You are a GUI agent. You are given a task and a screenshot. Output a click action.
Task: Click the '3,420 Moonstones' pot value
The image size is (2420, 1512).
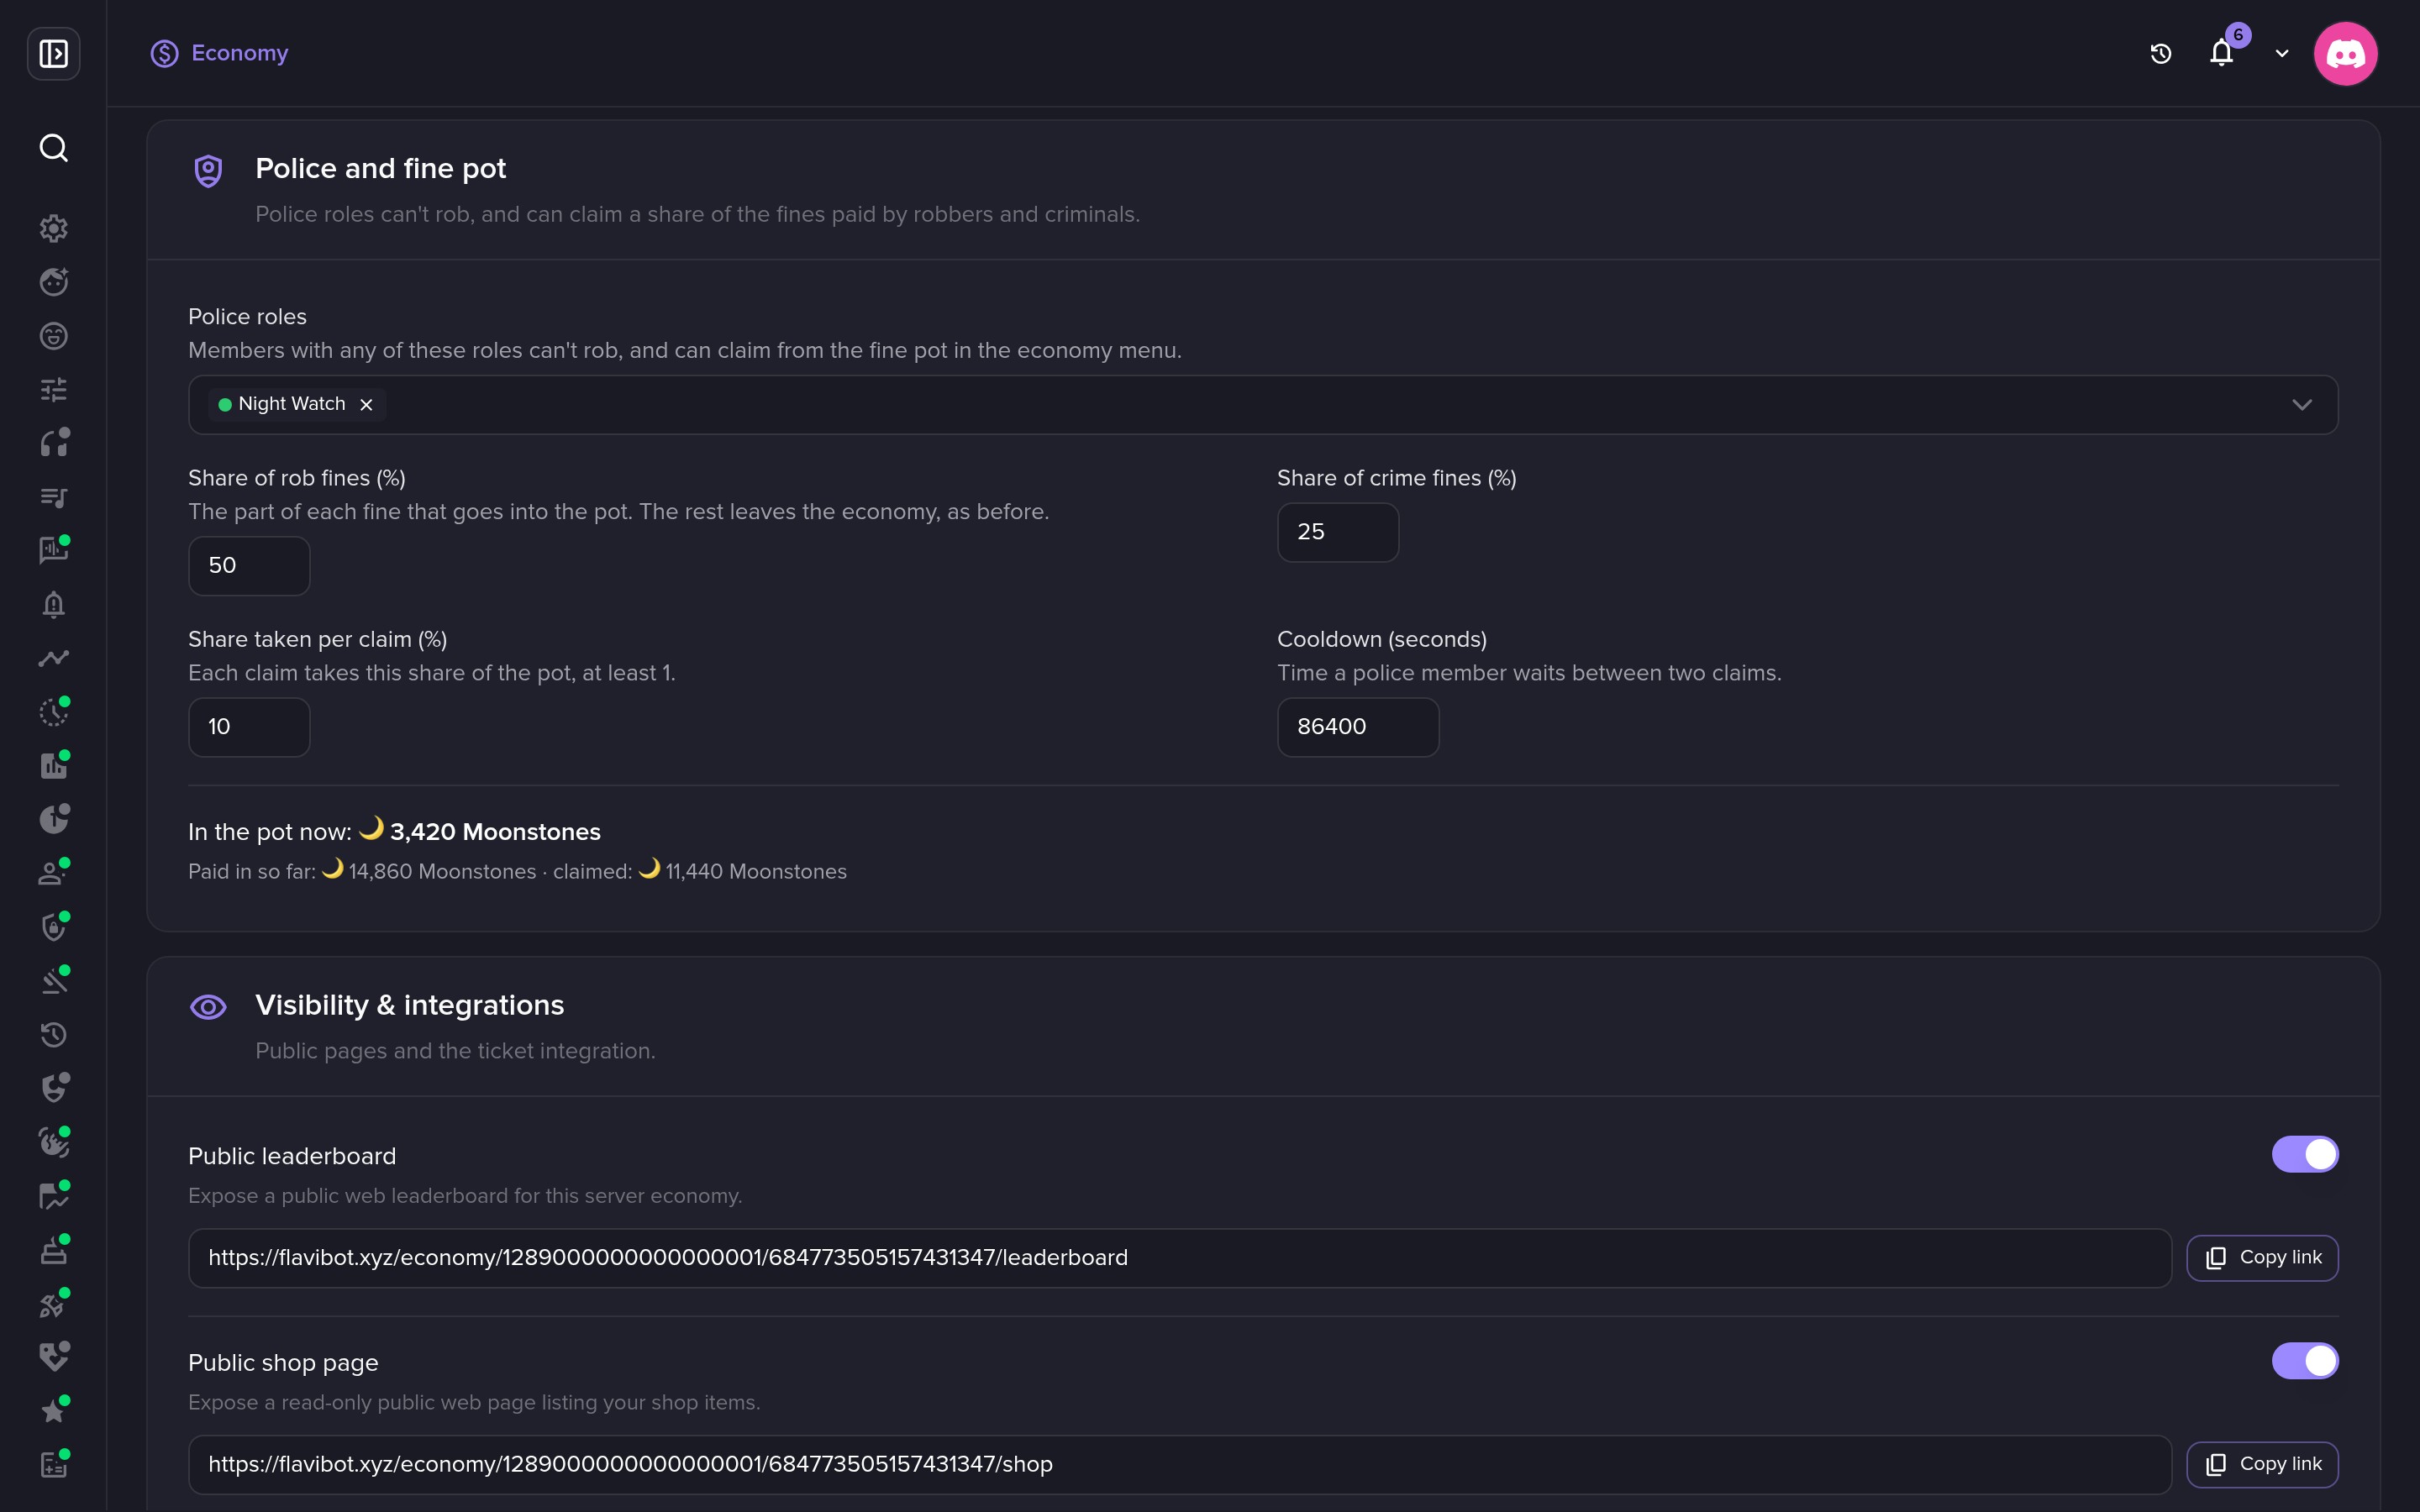(x=495, y=832)
